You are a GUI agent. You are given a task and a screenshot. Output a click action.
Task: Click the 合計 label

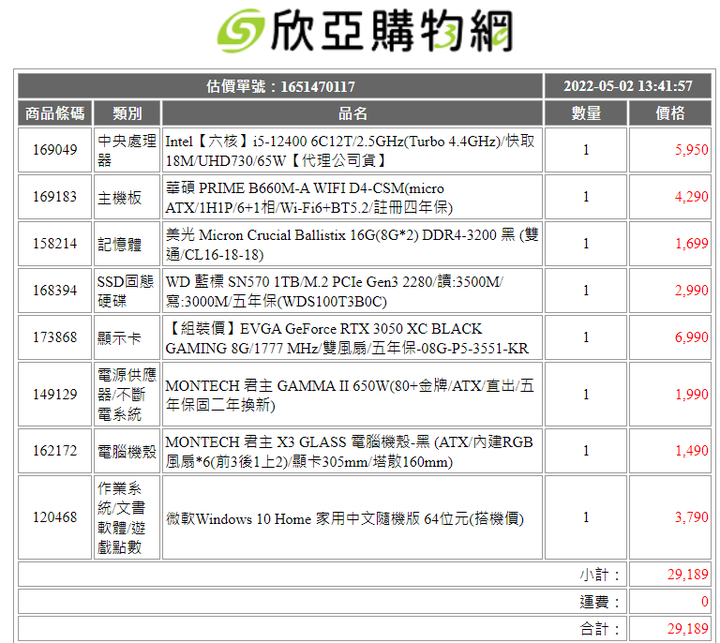tap(600, 629)
